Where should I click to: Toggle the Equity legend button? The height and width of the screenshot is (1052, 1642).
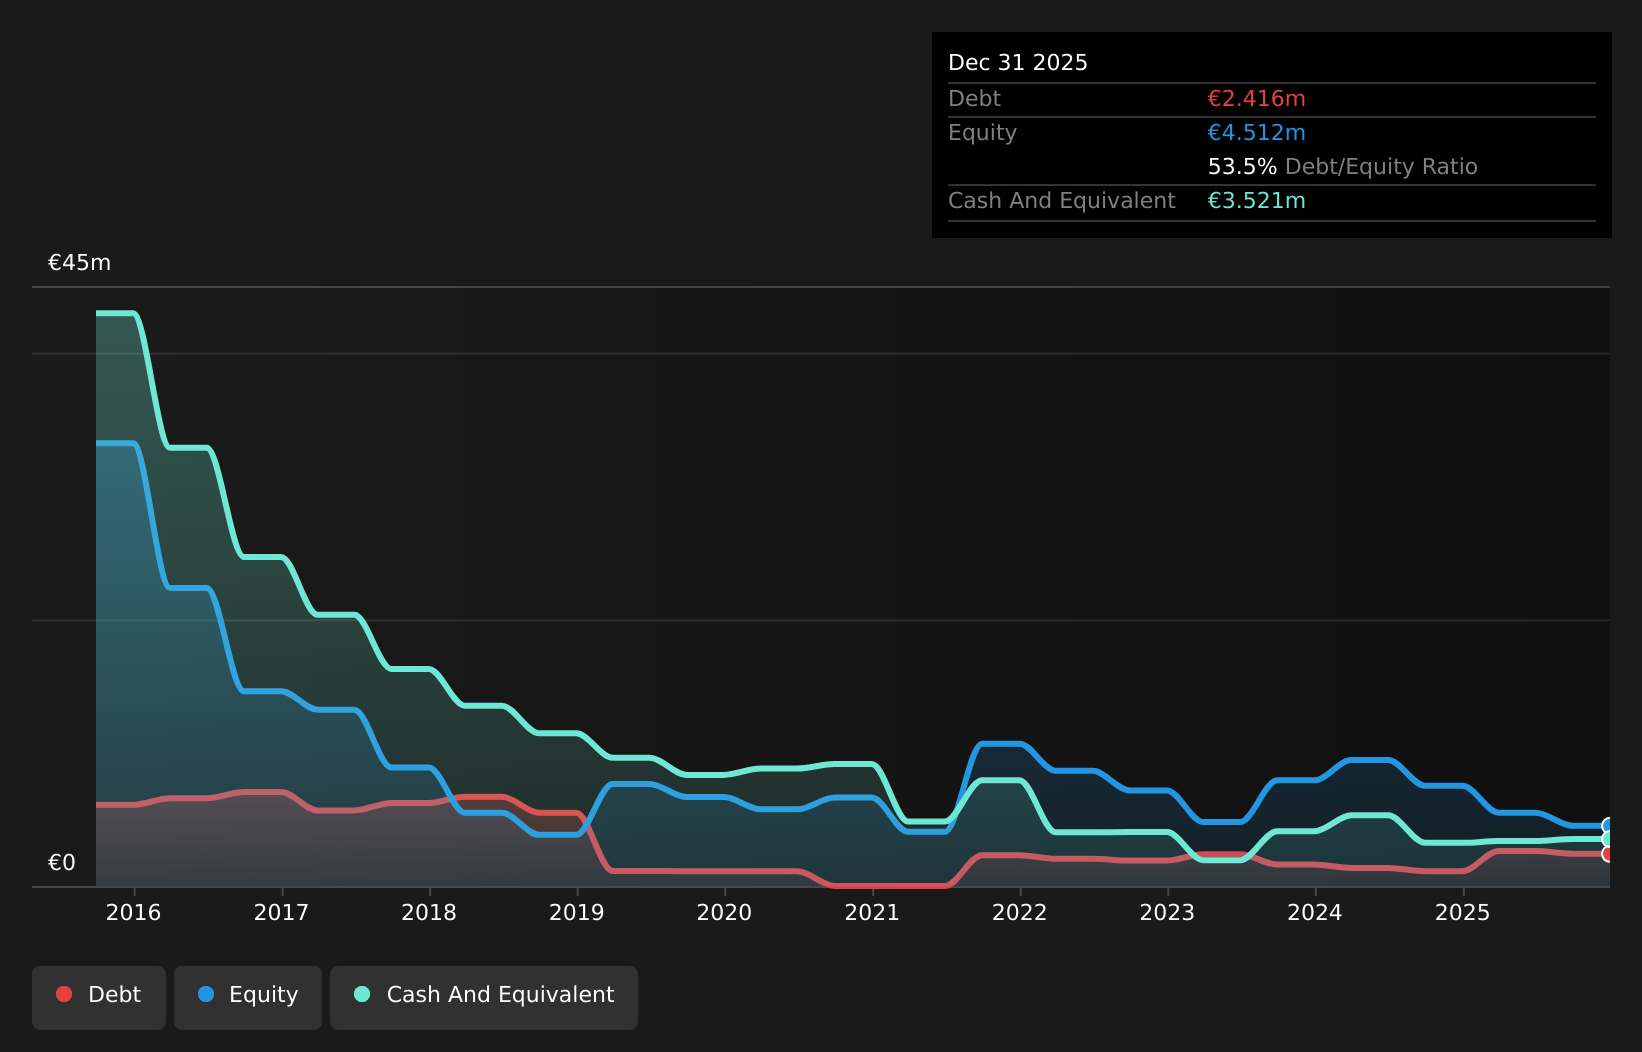(248, 997)
